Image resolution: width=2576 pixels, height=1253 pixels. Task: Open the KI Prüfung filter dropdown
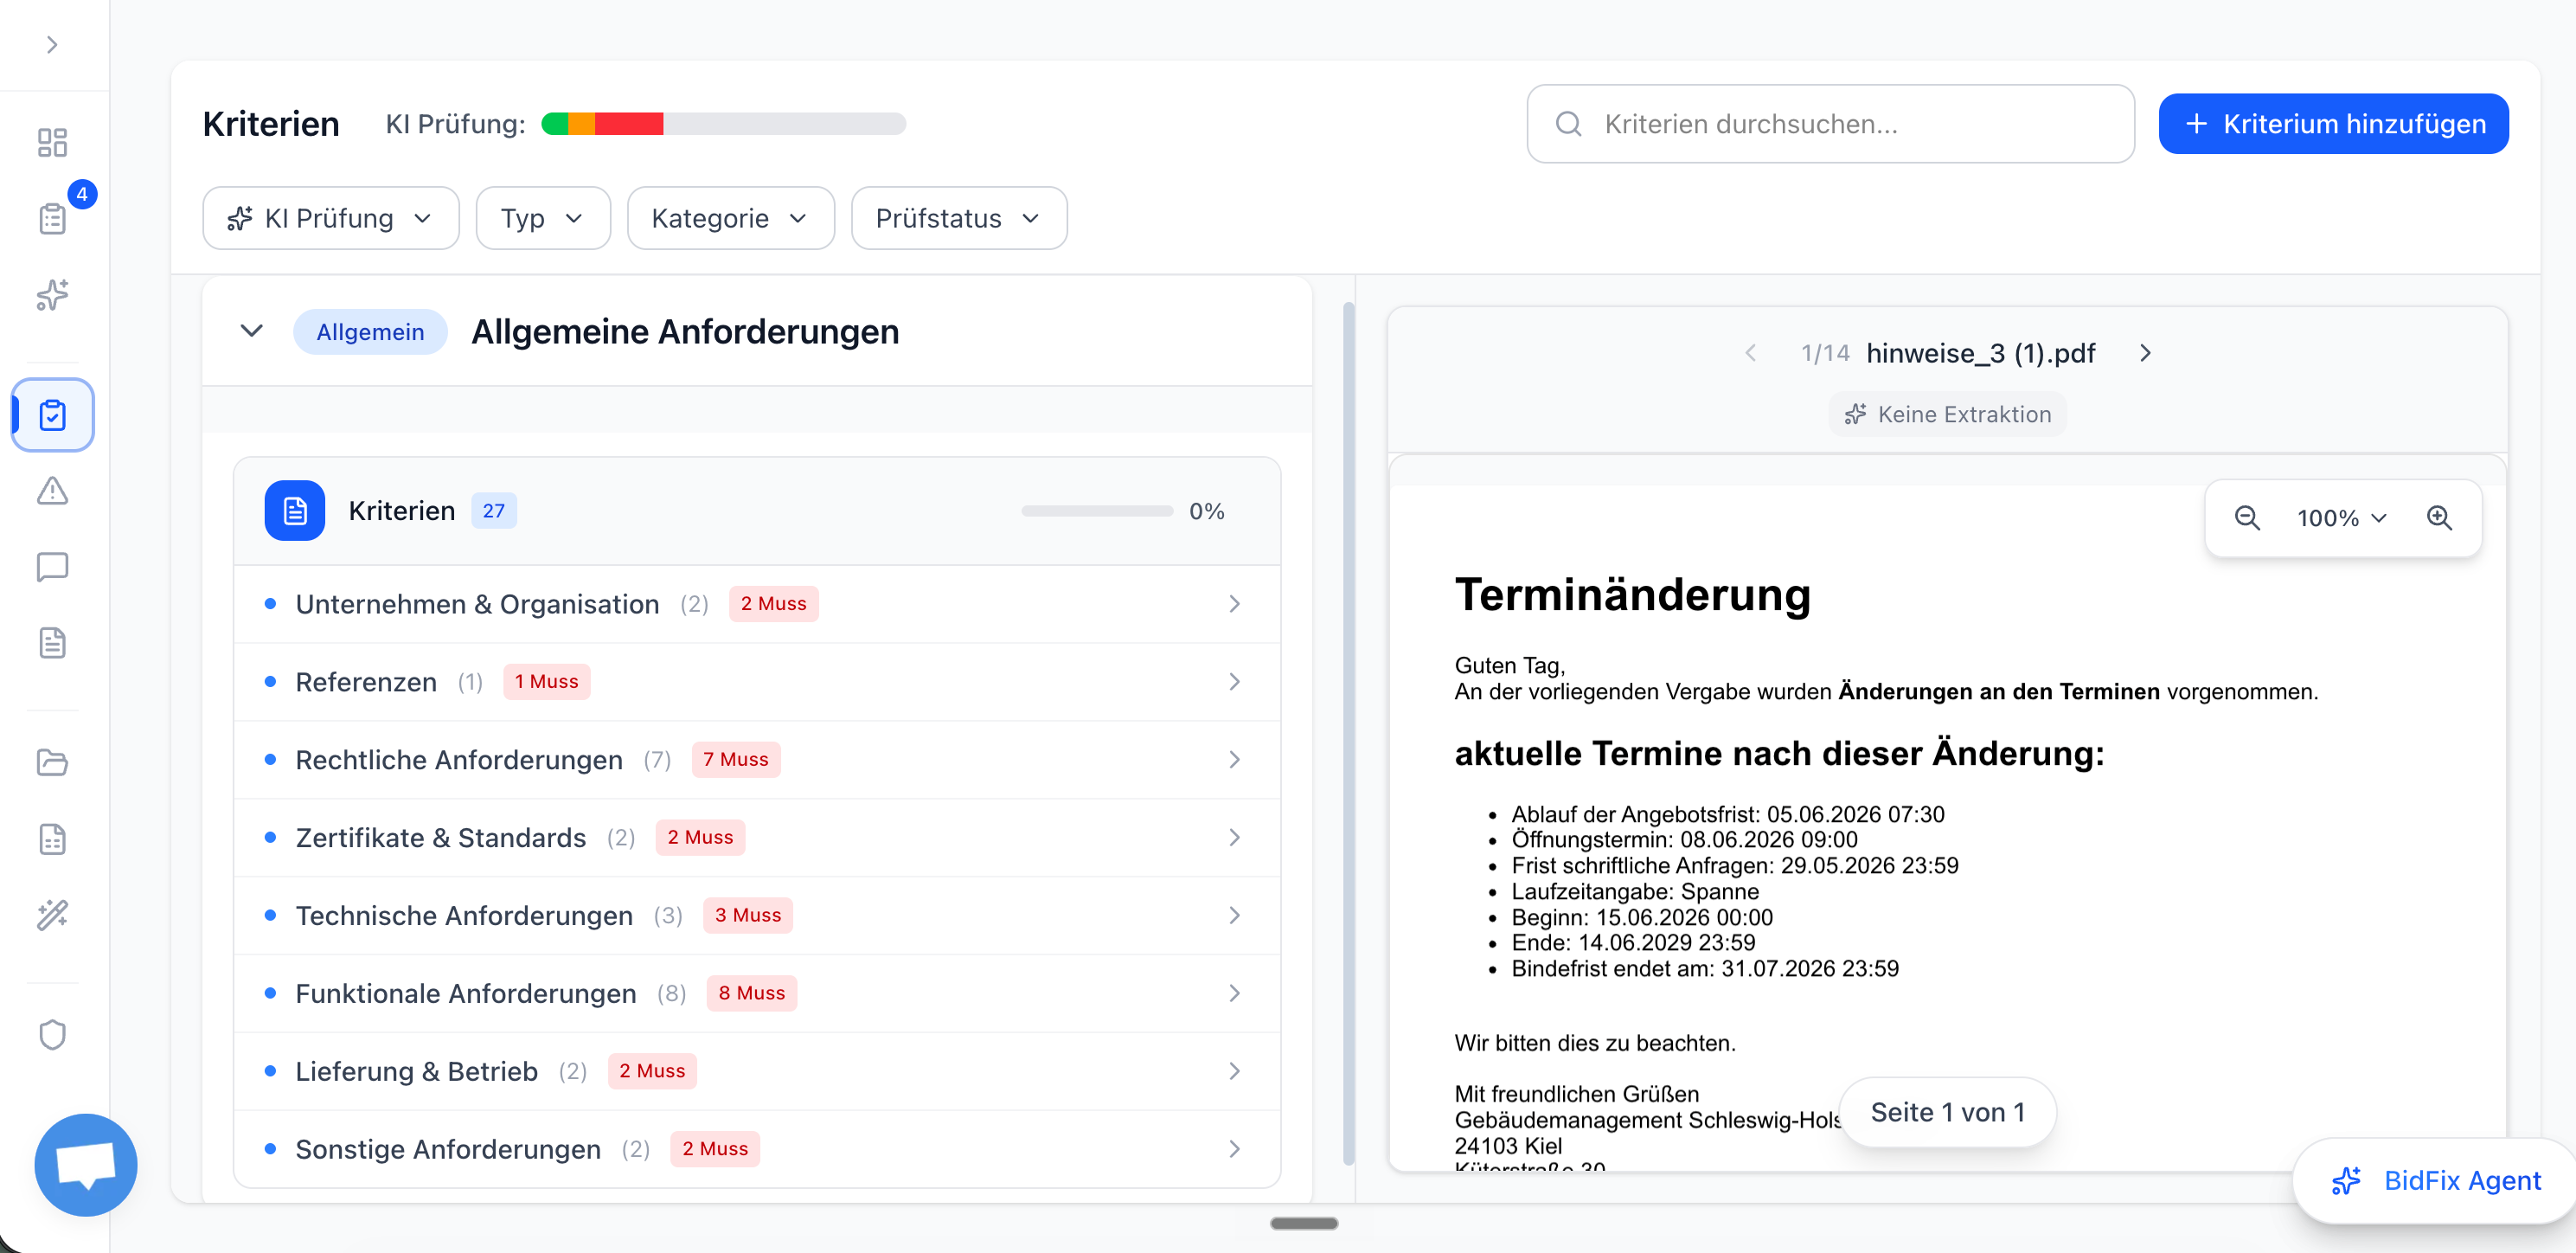(x=330, y=218)
